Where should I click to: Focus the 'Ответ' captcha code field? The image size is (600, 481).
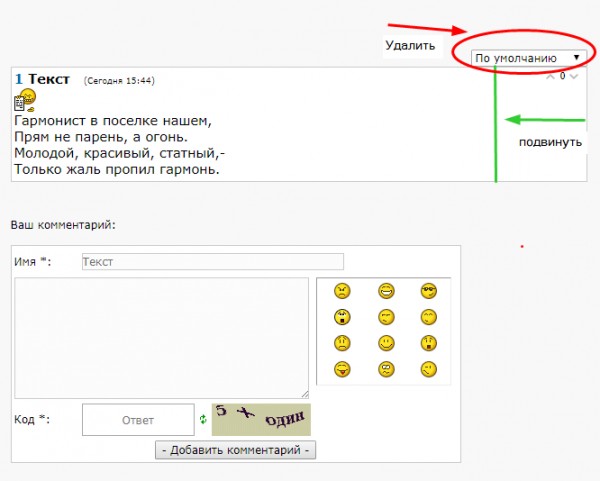[138, 420]
